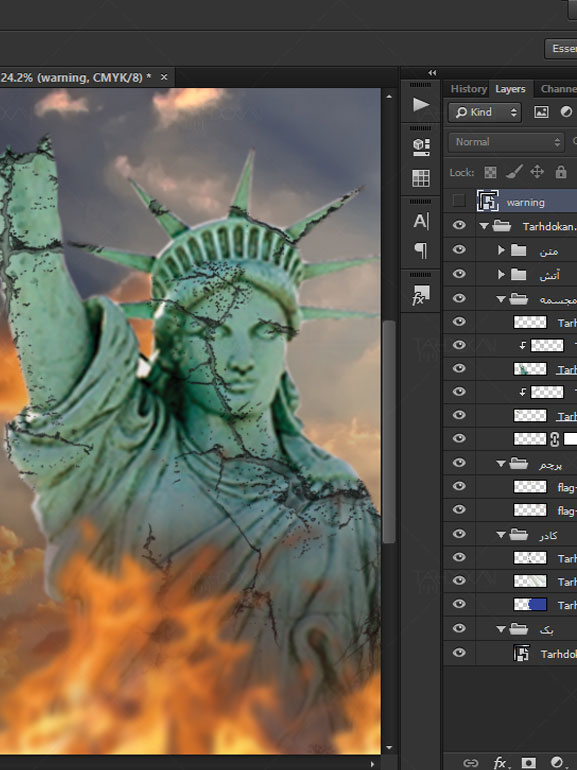This screenshot has height=770, width=577.
Task: Hide the آتش group
Action: tap(459, 273)
